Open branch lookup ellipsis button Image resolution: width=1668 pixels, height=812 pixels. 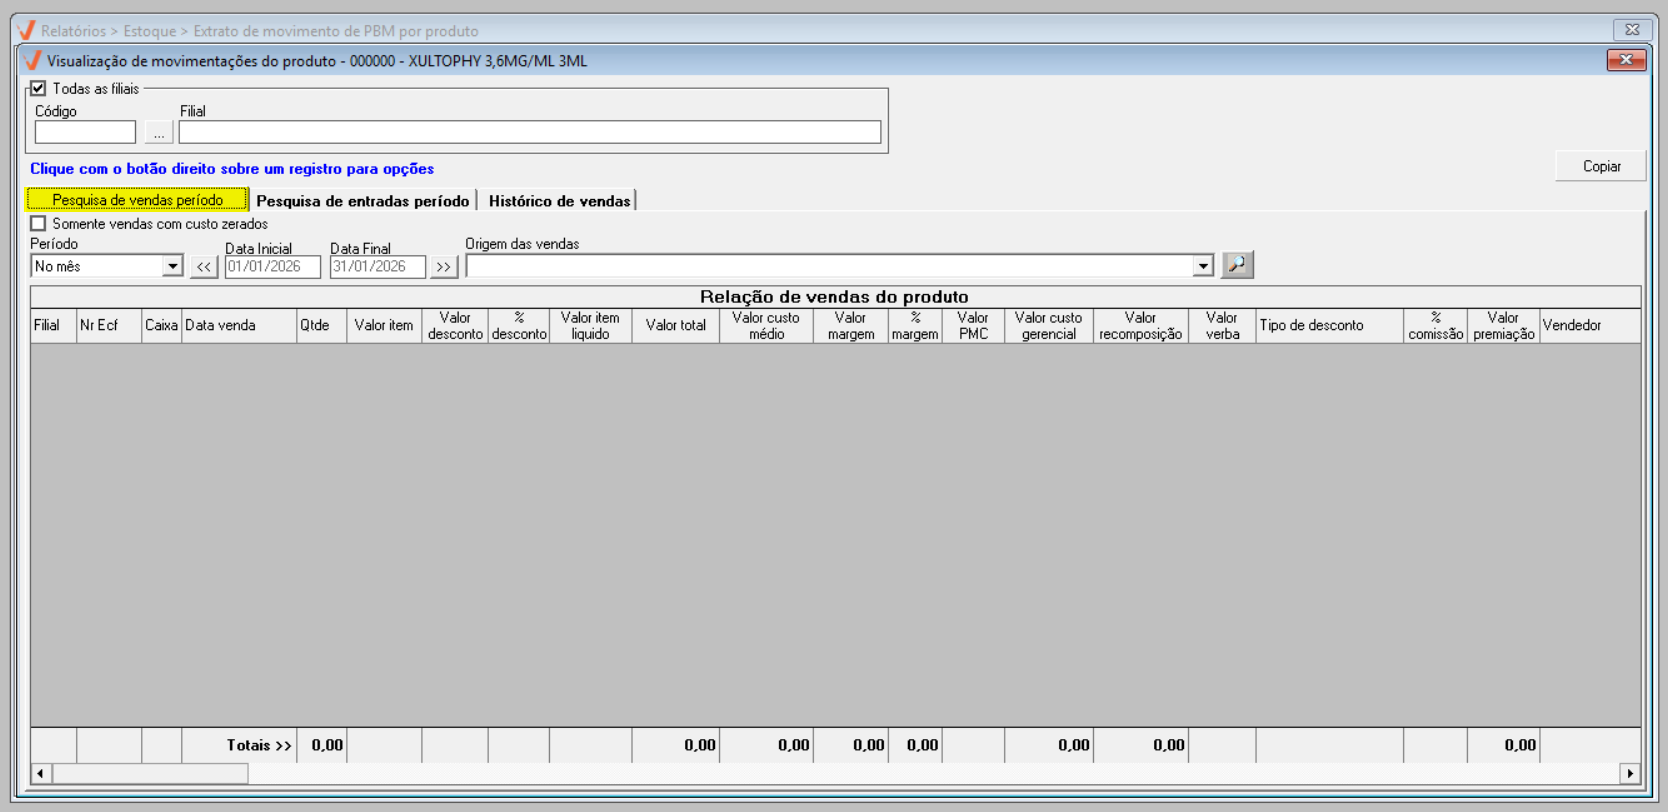pyautogui.click(x=159, y=133)
